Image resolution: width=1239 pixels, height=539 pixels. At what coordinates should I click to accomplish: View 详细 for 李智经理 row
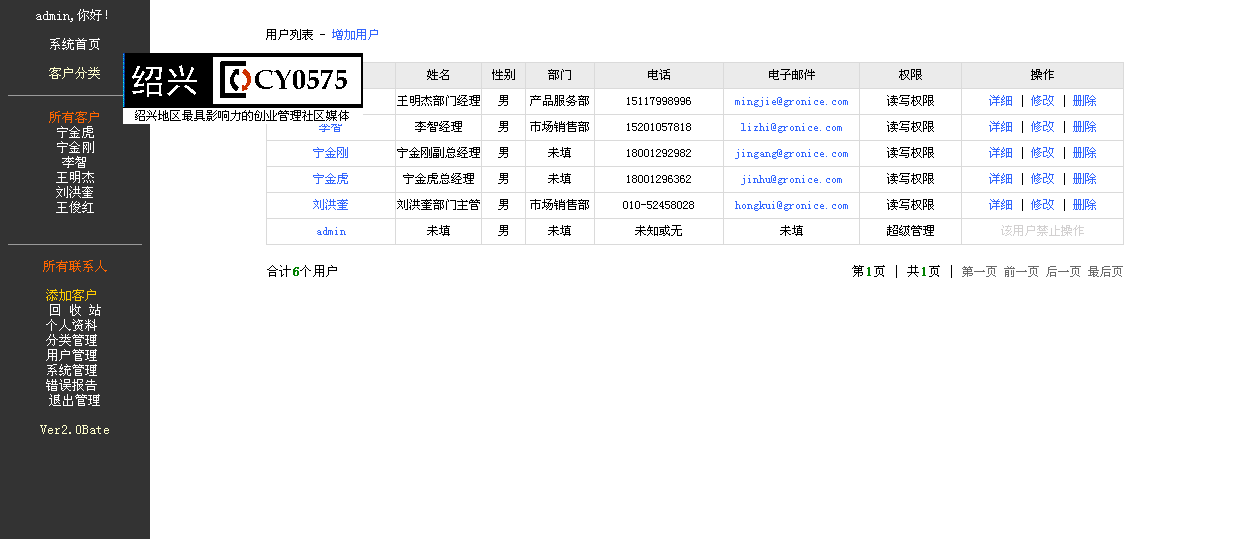point(1001,127)
